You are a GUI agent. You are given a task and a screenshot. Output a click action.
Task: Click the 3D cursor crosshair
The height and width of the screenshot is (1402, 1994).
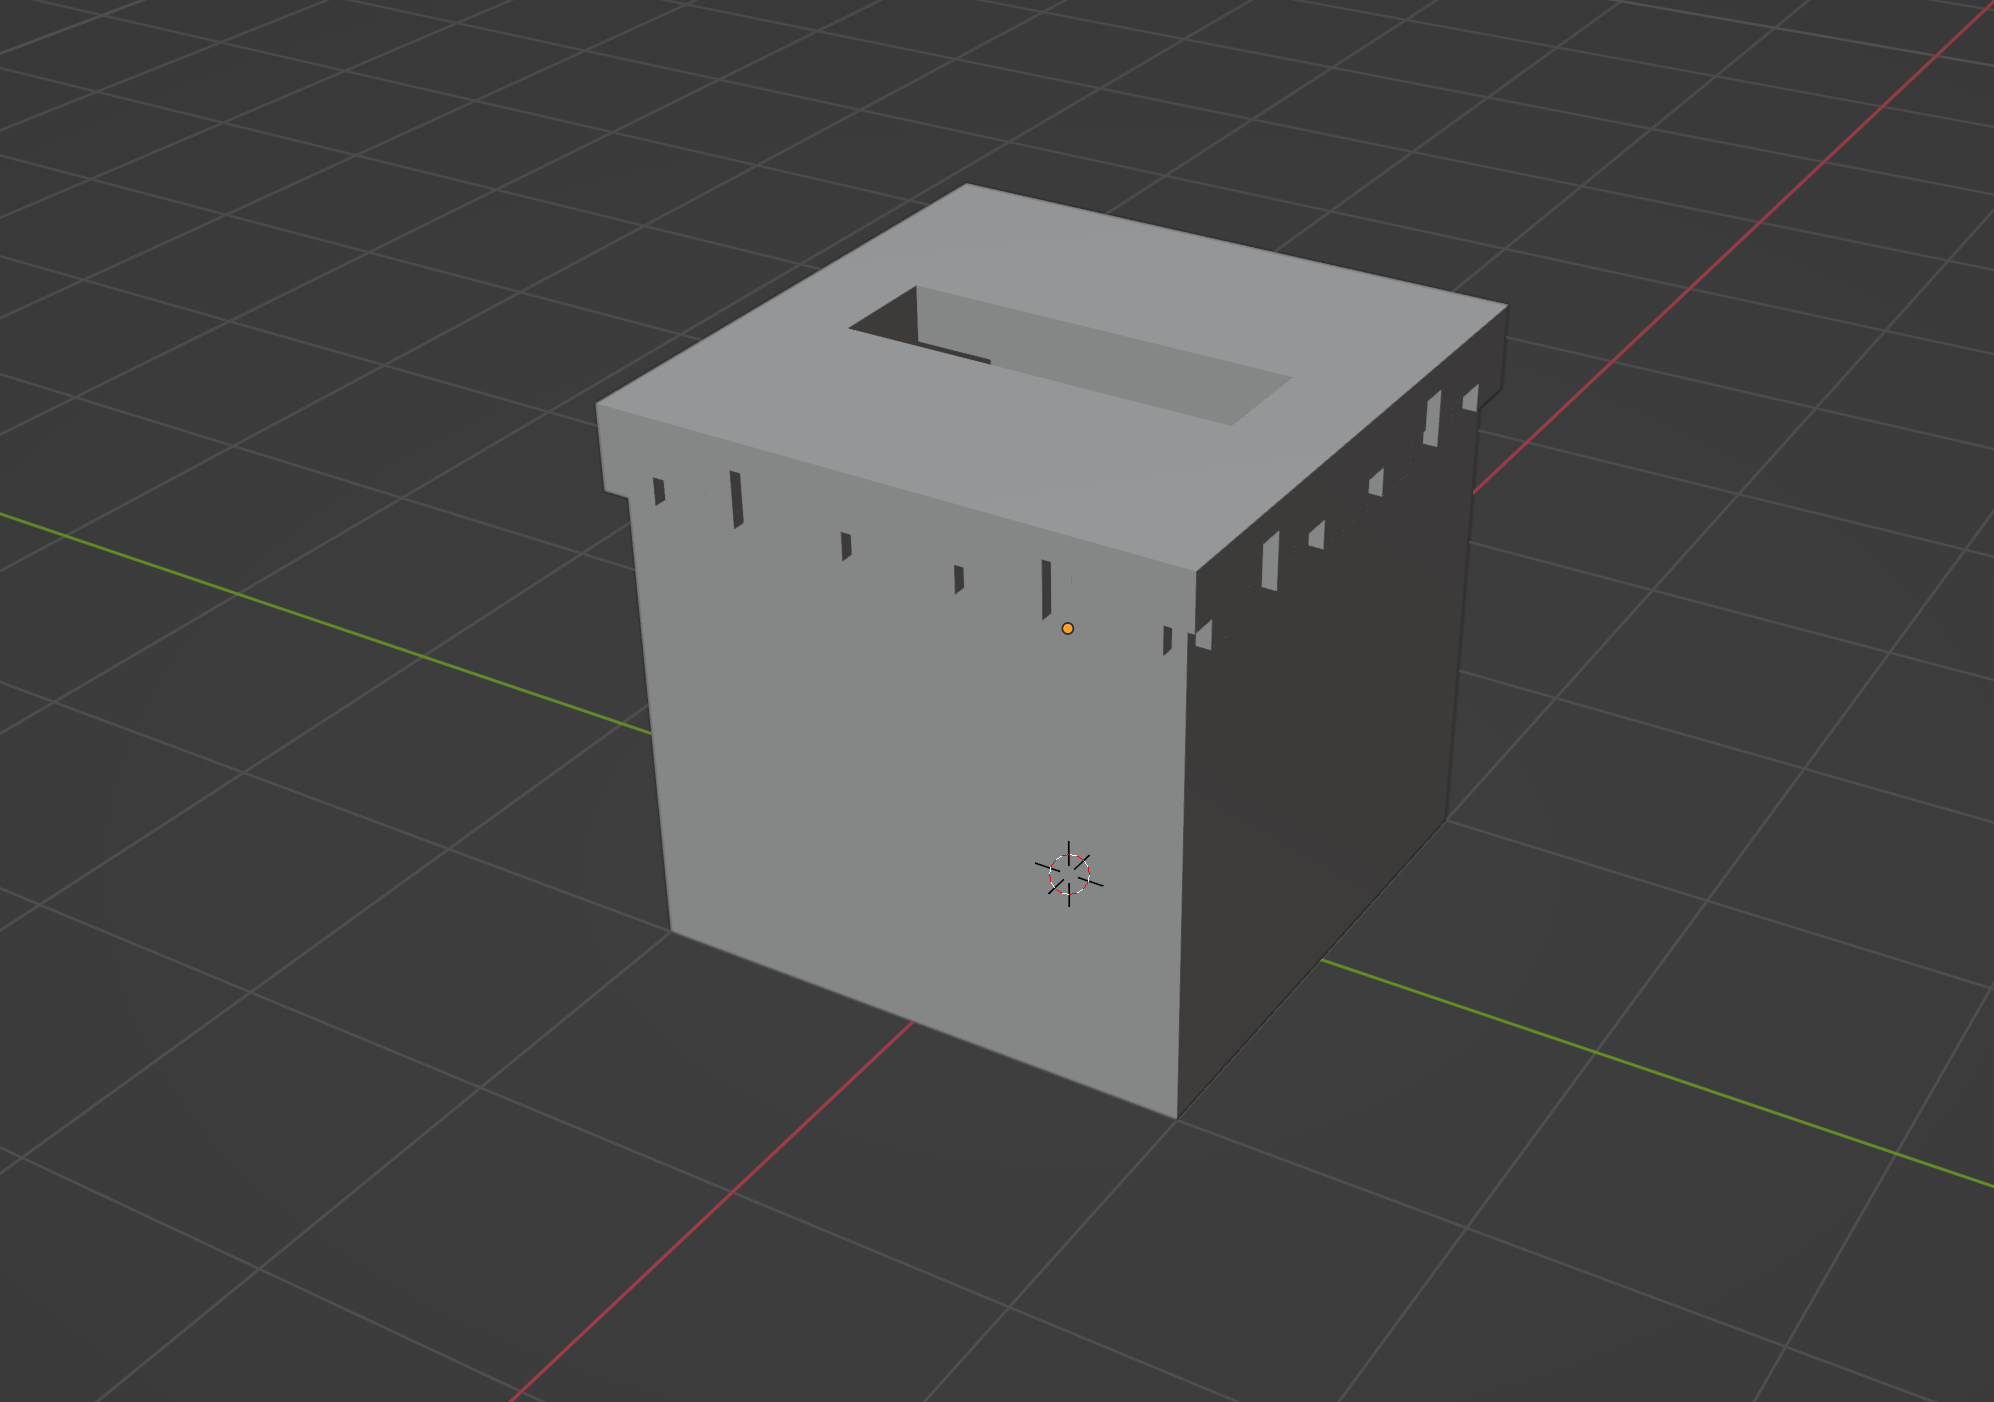[1069, 874]
